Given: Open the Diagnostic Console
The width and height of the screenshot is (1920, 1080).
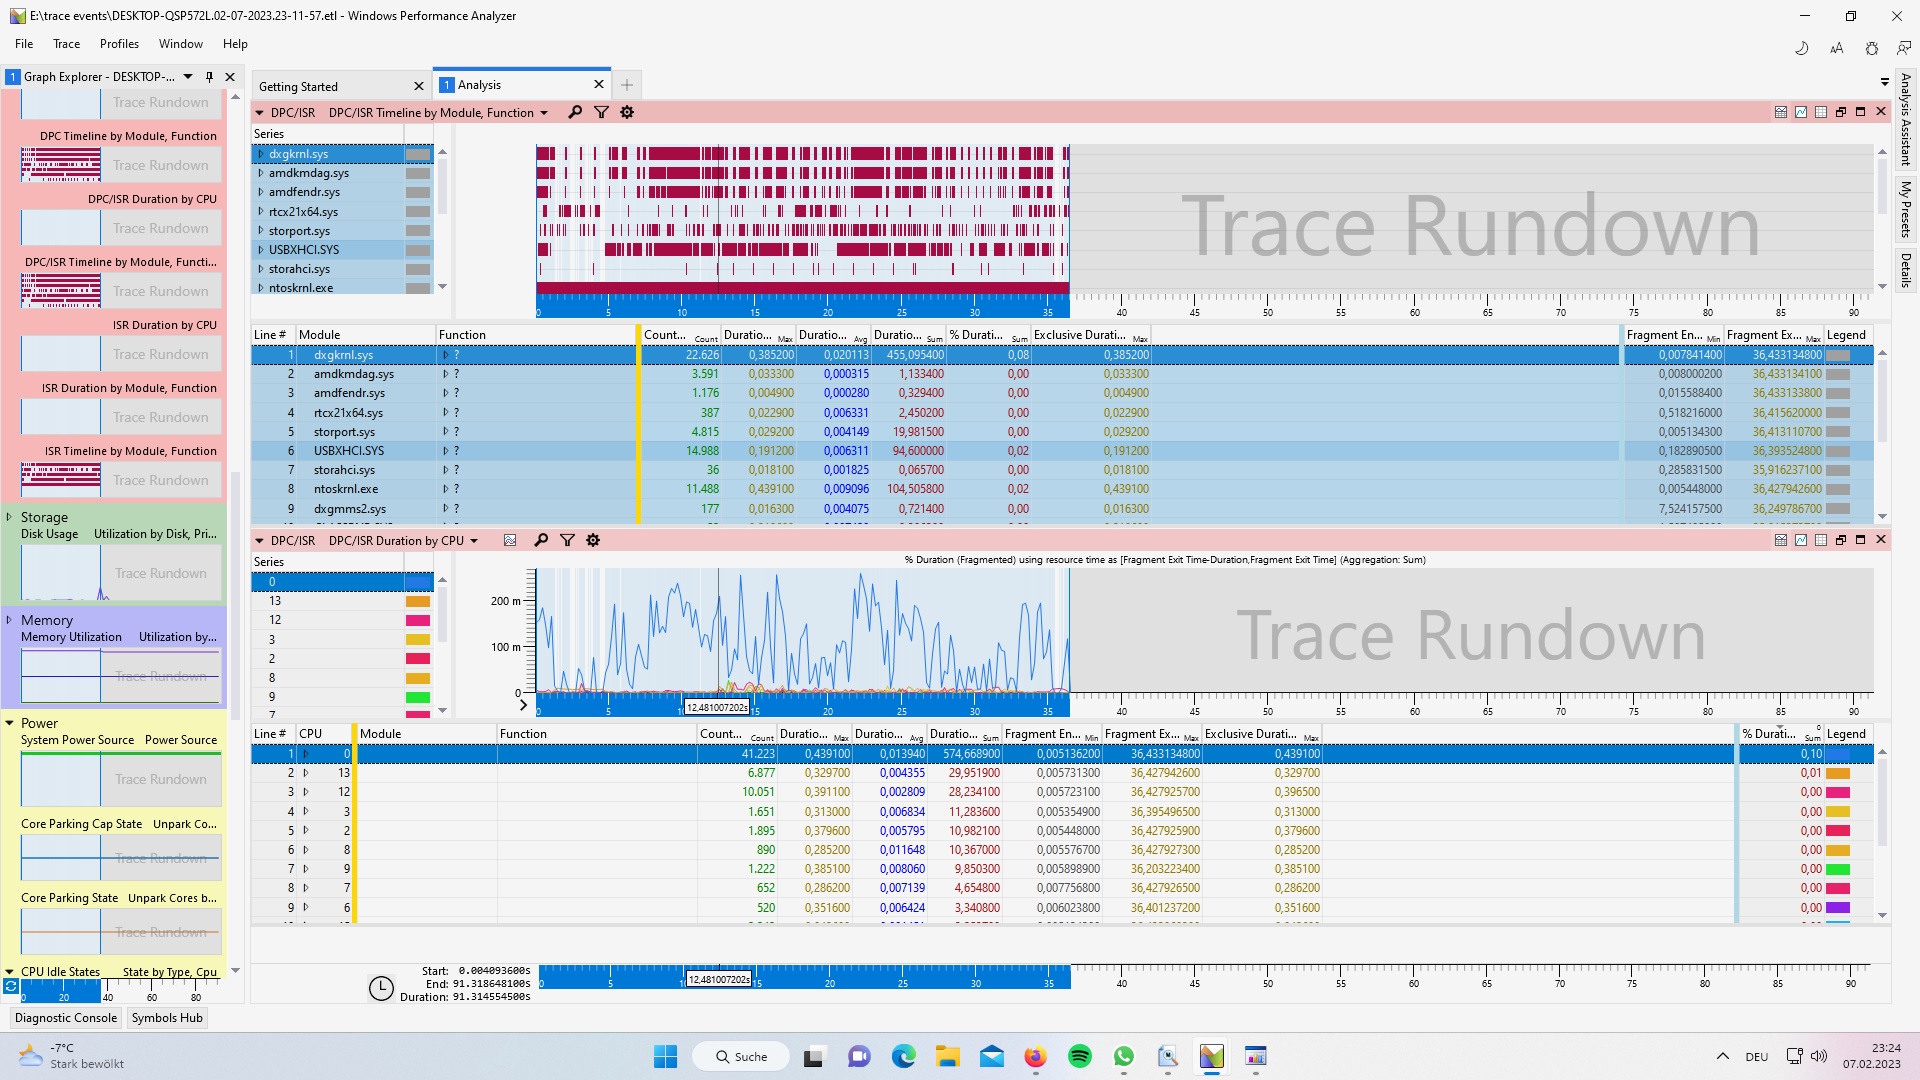Looking at the screenshot, I should tap(66, 1018).
